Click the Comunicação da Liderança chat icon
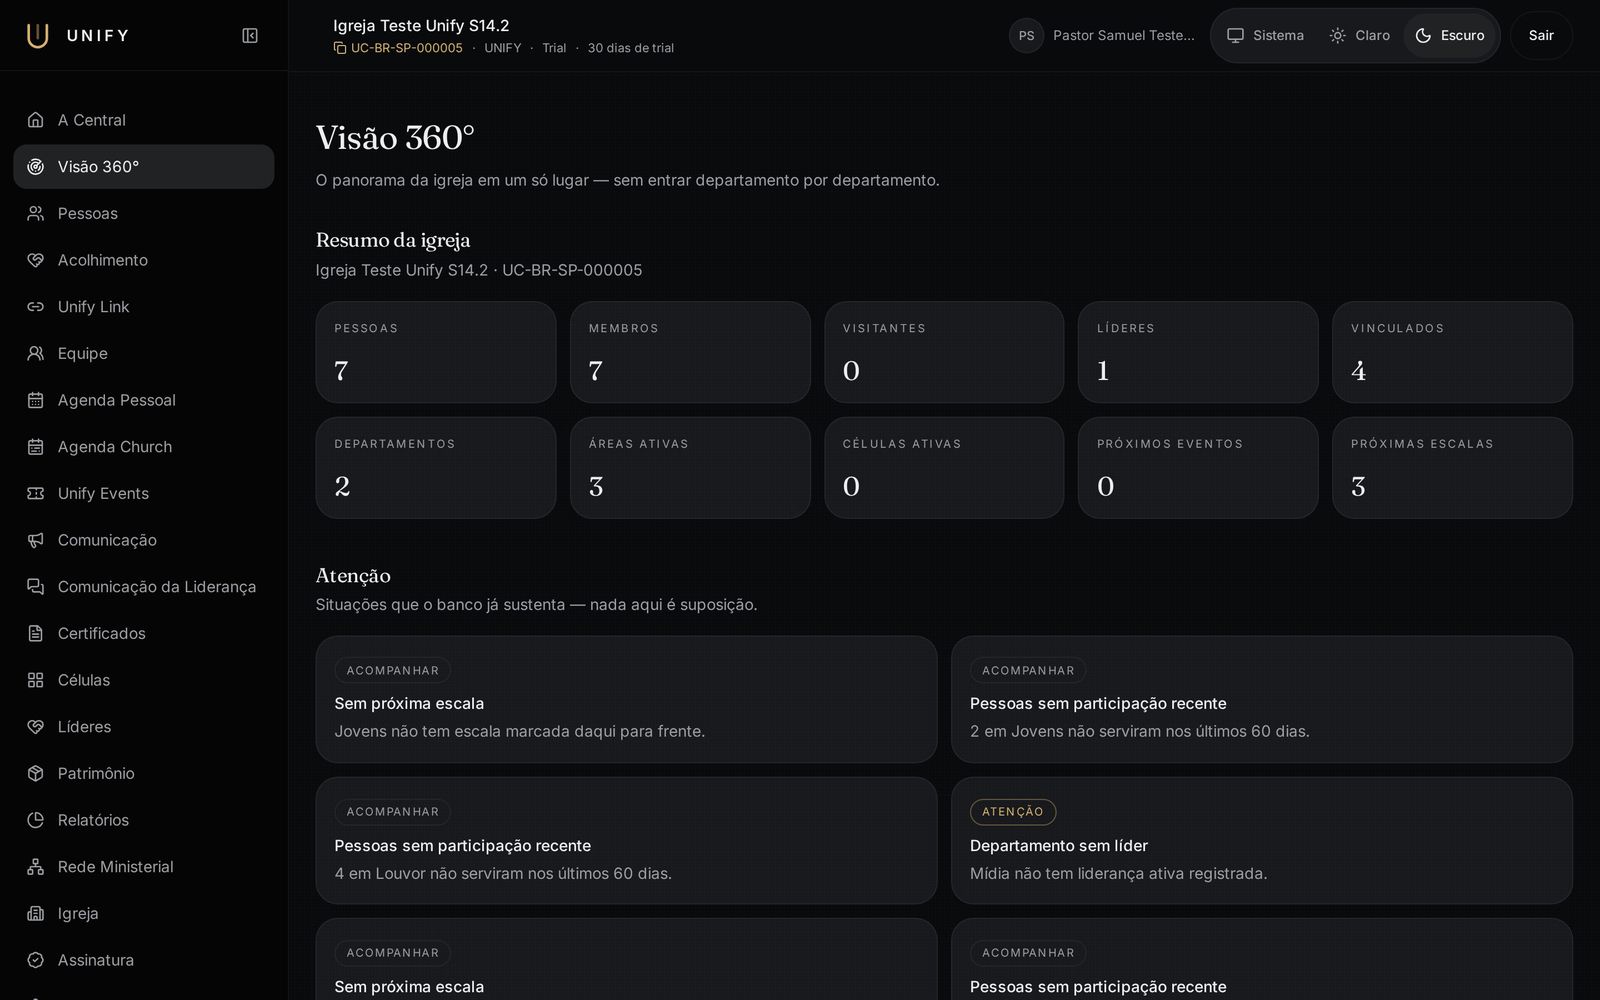 [36, 587]
